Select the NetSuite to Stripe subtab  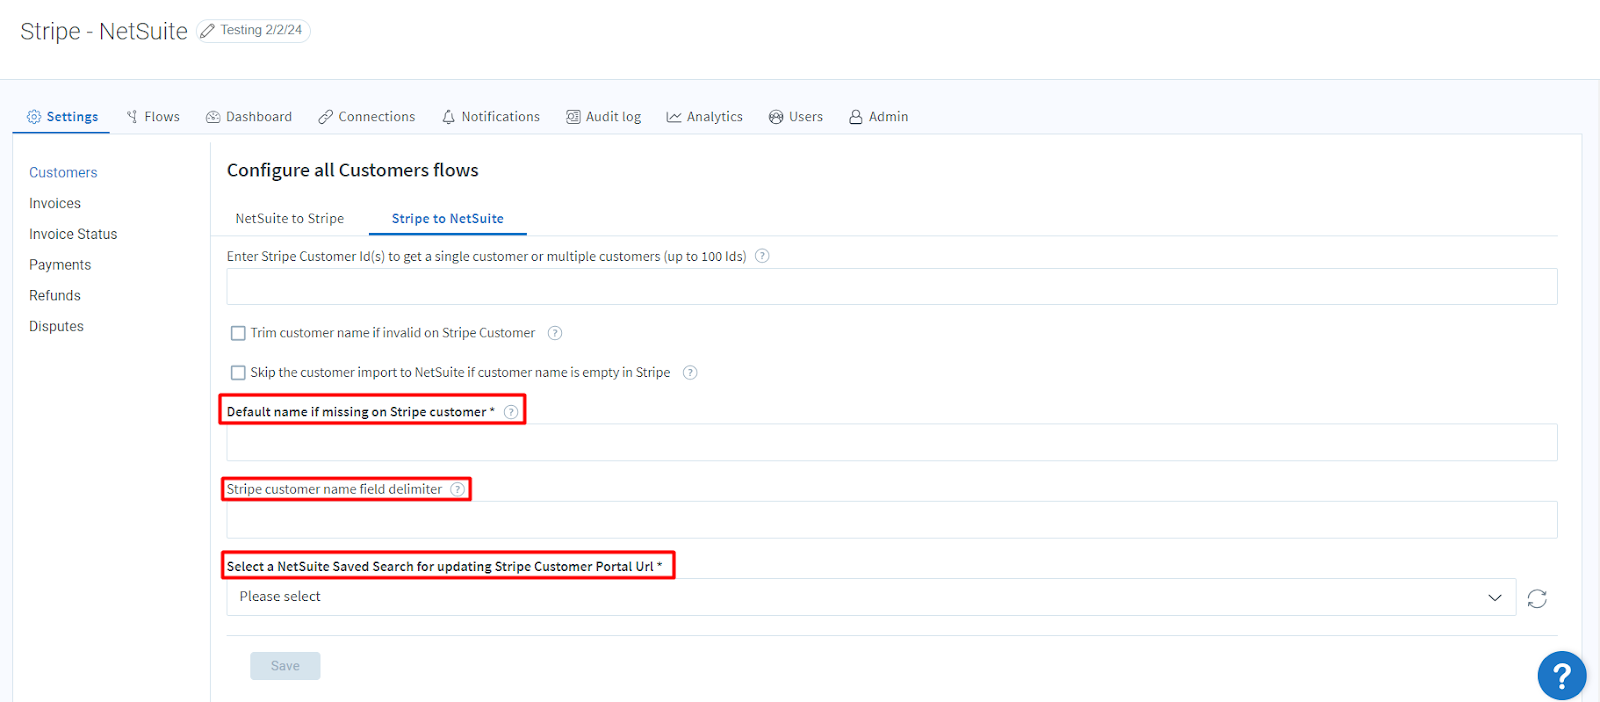(x=290, y=219)
